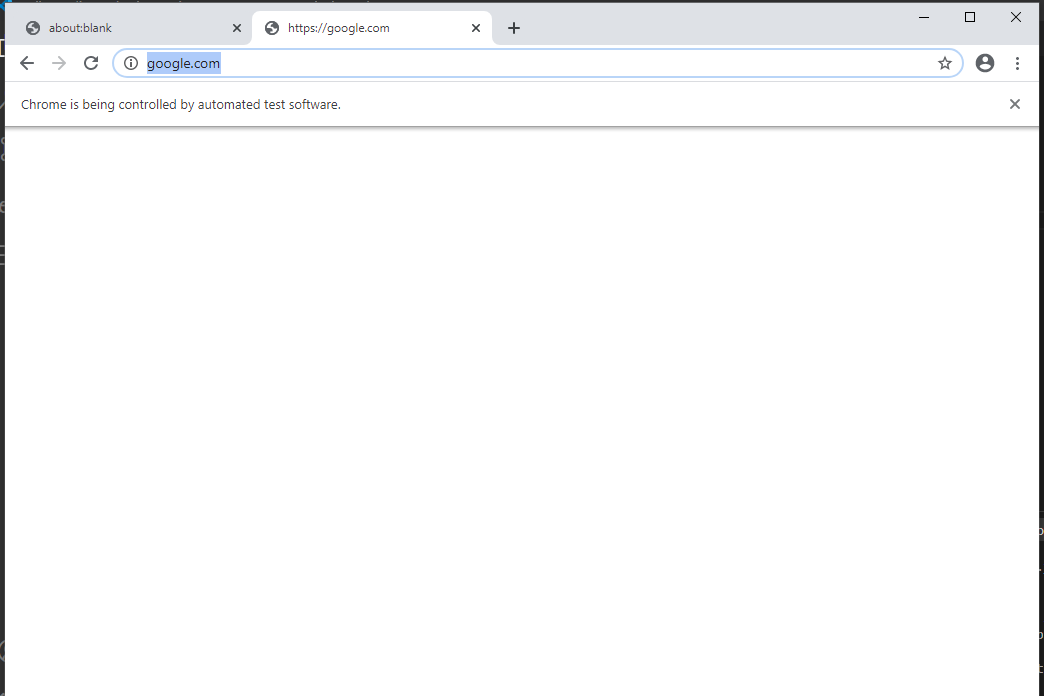Viewport: 1044px width, 696px height.
Task: Go back using the back arrow
Action: tap(27, 63)
